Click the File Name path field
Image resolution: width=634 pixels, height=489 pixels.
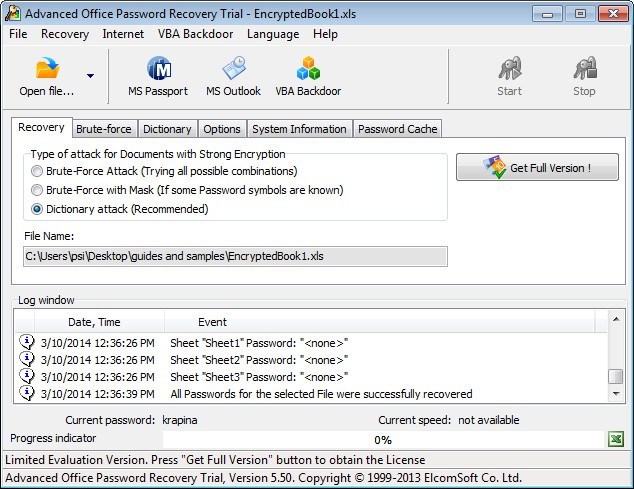[235, 256]
